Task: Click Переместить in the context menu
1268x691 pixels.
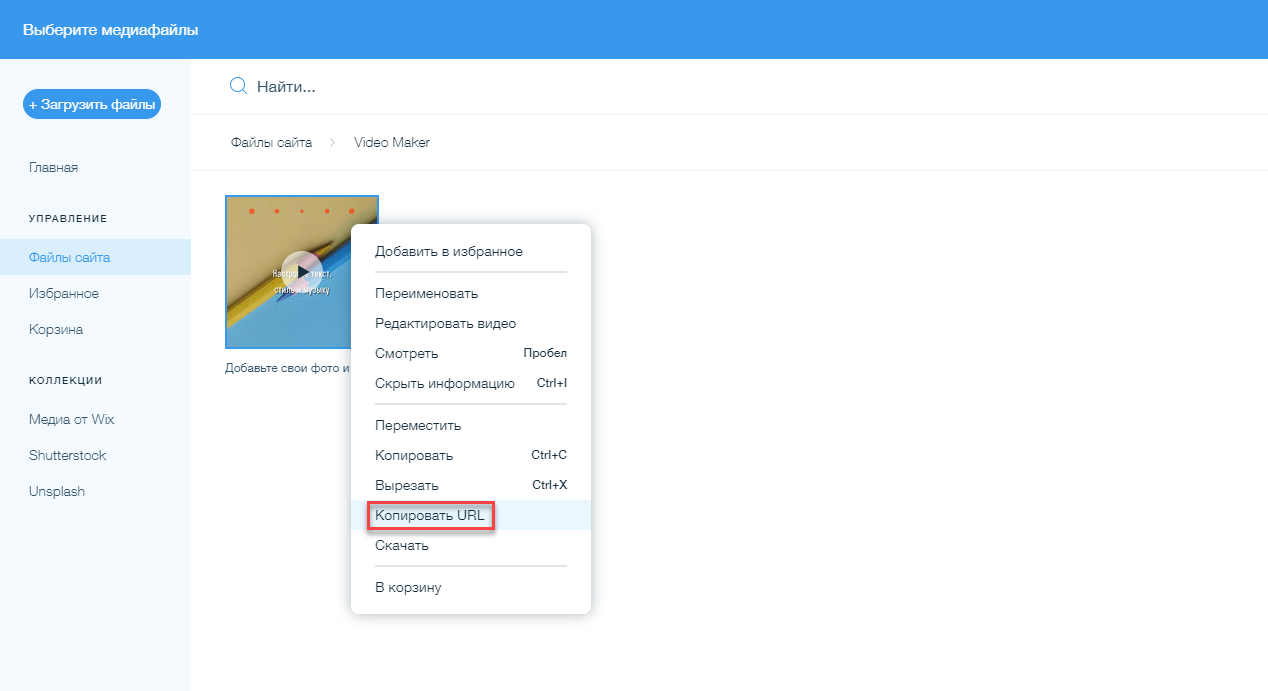Action: pos(417,425)
